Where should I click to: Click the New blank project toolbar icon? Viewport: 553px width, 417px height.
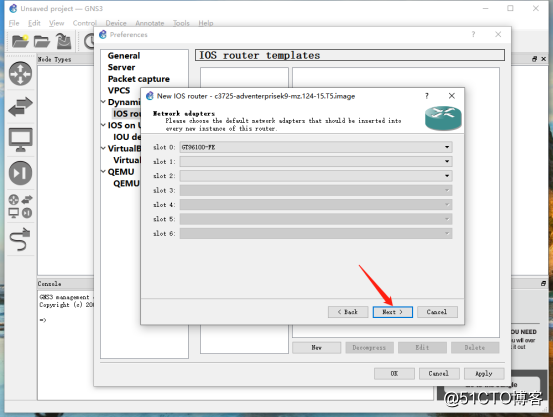(20, 41)
